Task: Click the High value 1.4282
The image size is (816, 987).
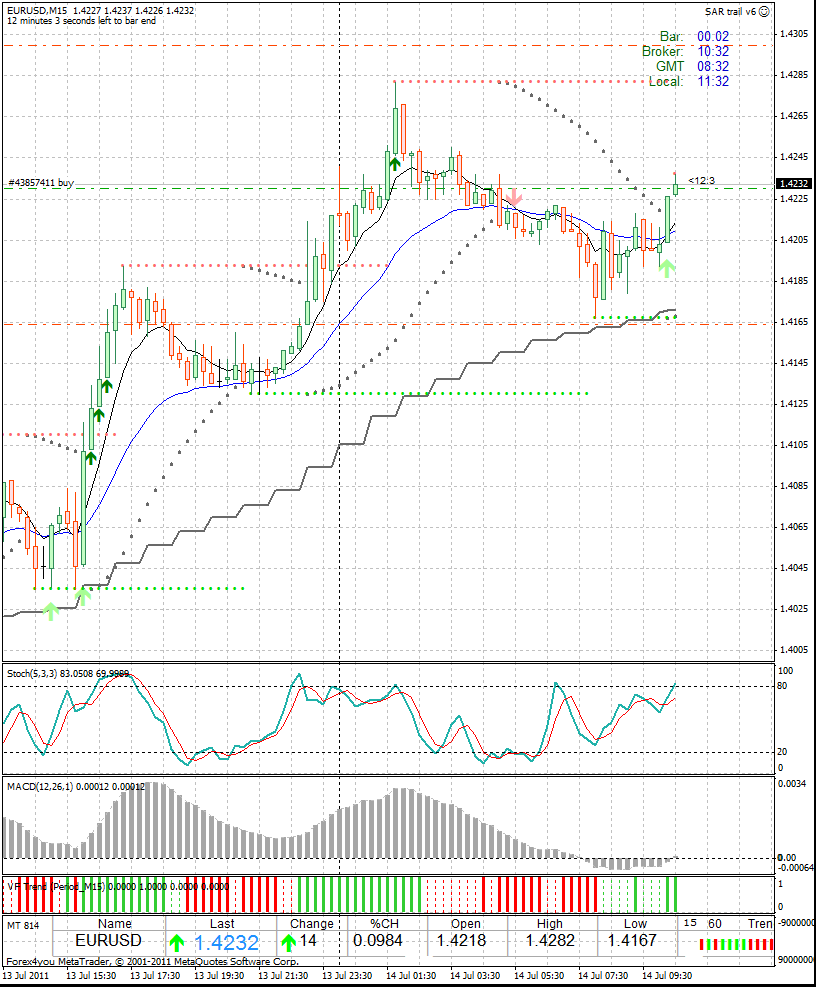Action: point(550,940)
